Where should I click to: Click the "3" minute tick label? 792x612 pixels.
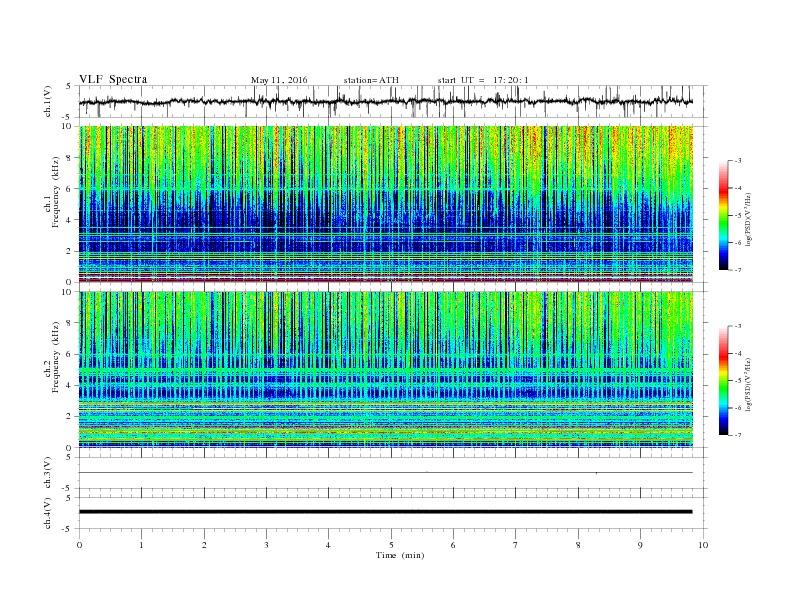tap(266, 545)
